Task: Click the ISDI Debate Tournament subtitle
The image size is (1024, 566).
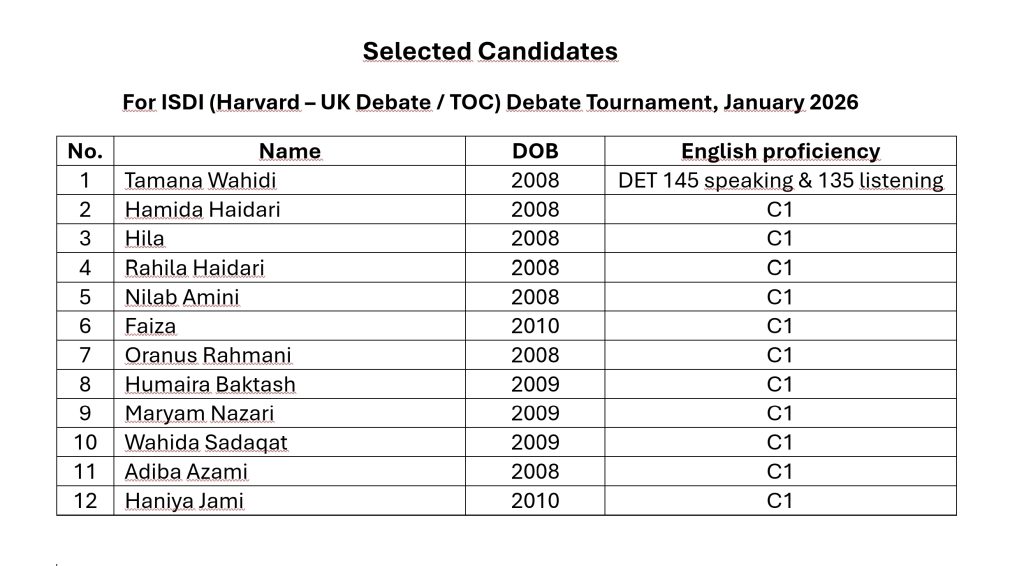Action: 490,102
